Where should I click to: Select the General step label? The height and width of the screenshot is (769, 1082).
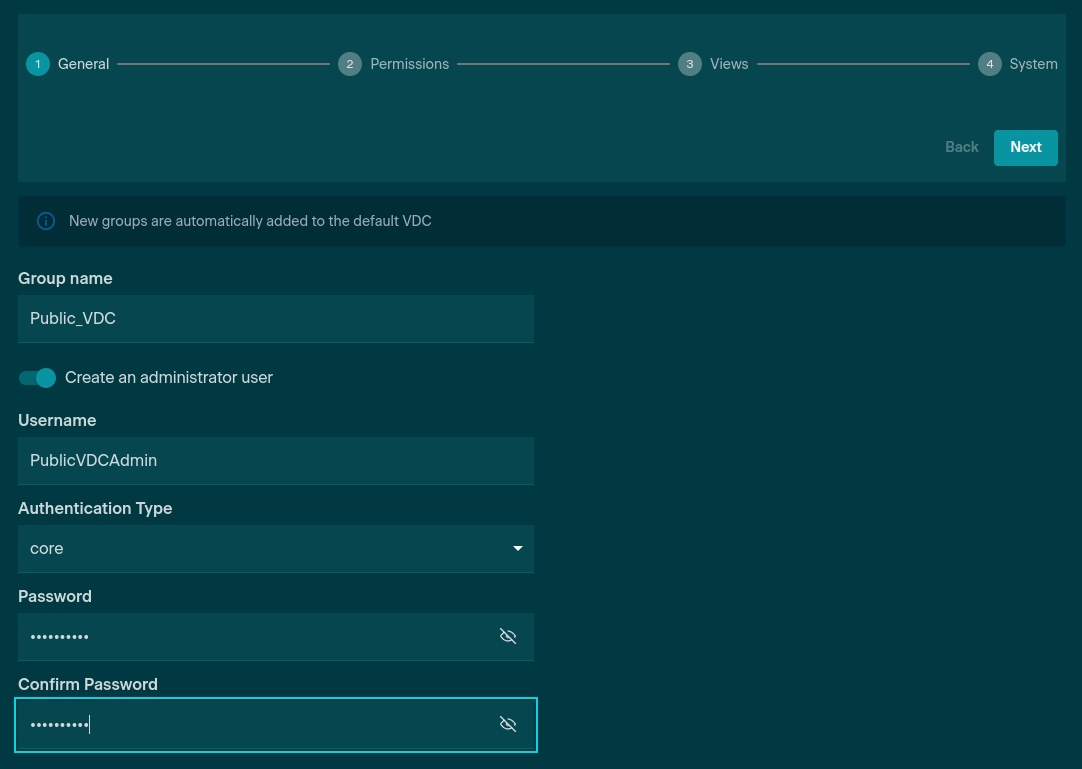(83, 64)
